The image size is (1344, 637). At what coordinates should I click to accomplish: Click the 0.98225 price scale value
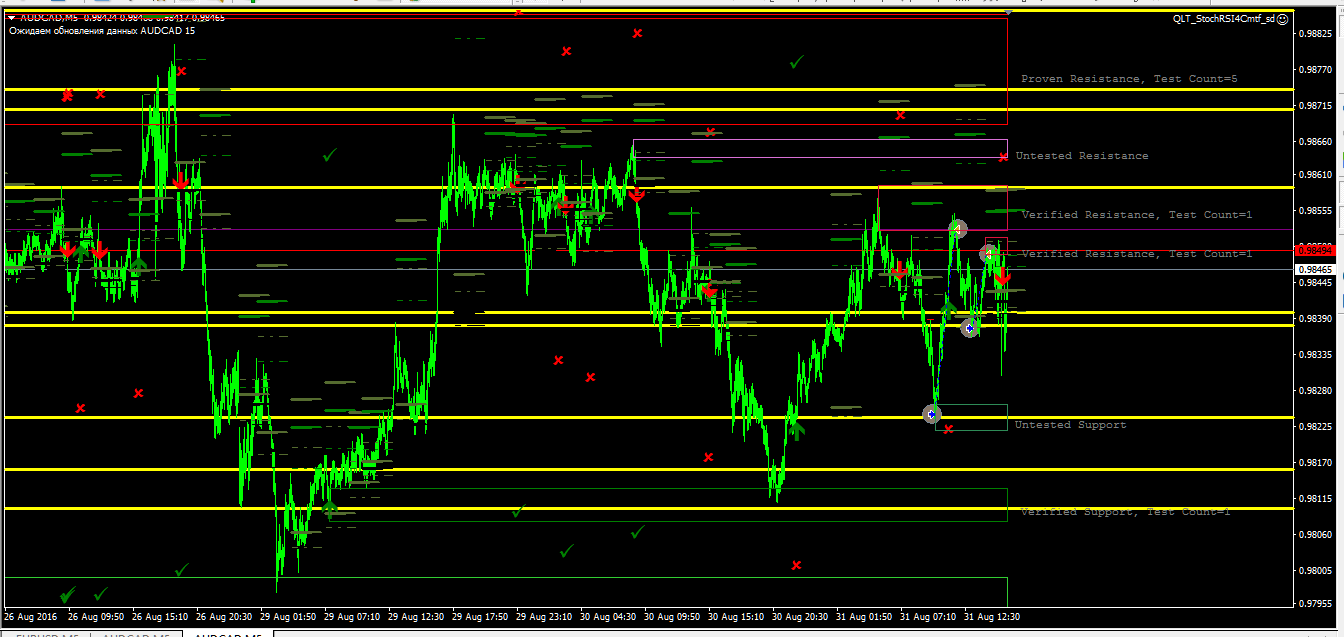[1314, 426]
